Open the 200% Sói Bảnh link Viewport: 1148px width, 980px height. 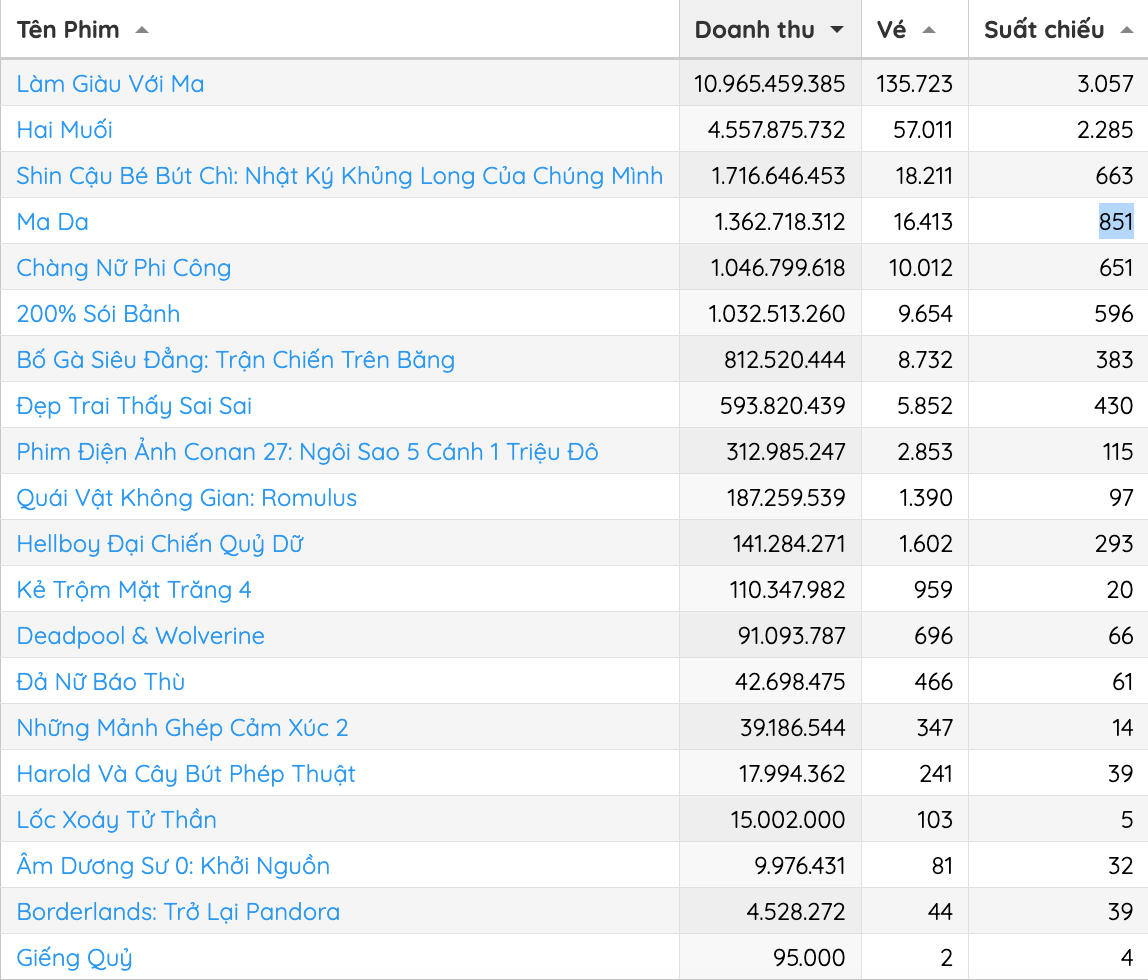click(98, 314)
